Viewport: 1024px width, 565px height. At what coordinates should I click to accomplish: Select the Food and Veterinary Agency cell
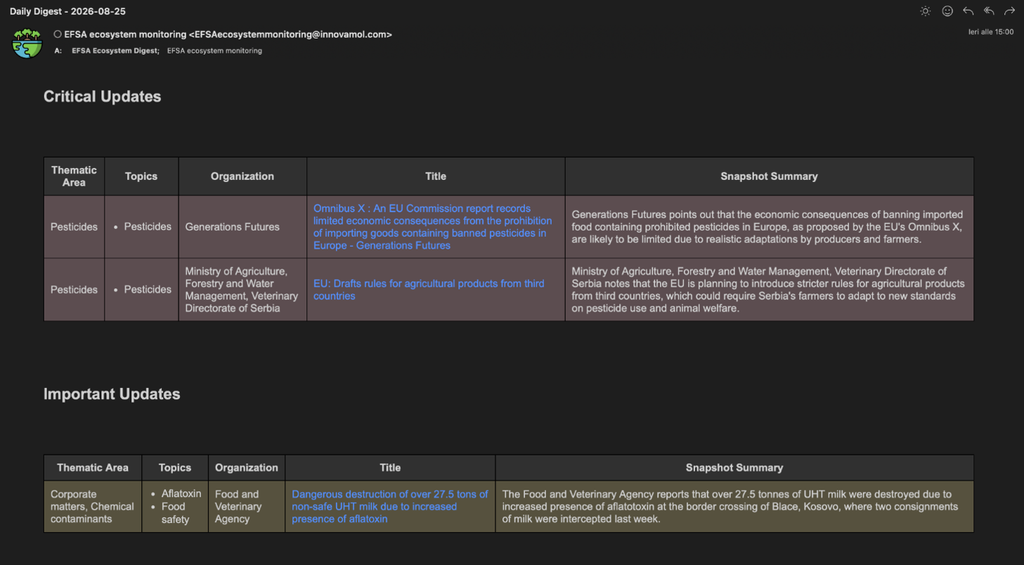246,506
